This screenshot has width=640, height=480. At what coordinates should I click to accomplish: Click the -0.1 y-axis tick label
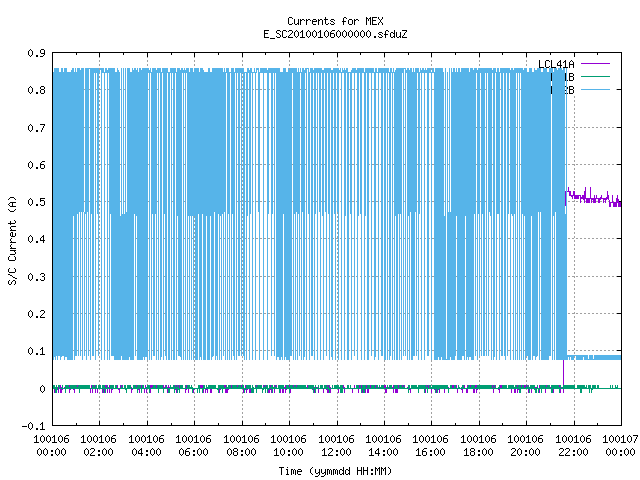(33, 426)
